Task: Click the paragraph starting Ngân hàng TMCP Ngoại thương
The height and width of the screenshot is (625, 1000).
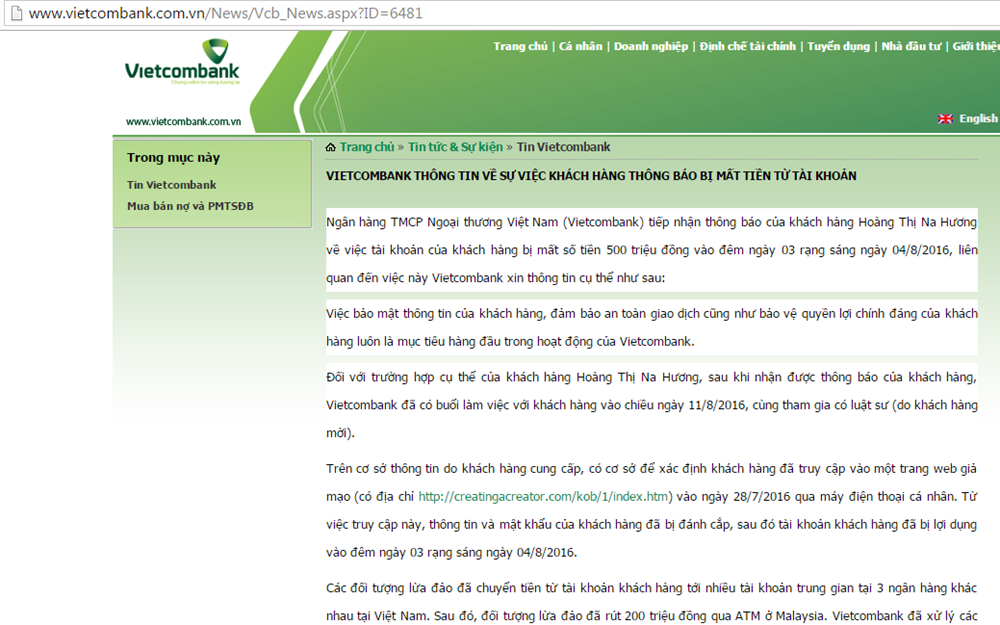Action: tap(652, 250)
